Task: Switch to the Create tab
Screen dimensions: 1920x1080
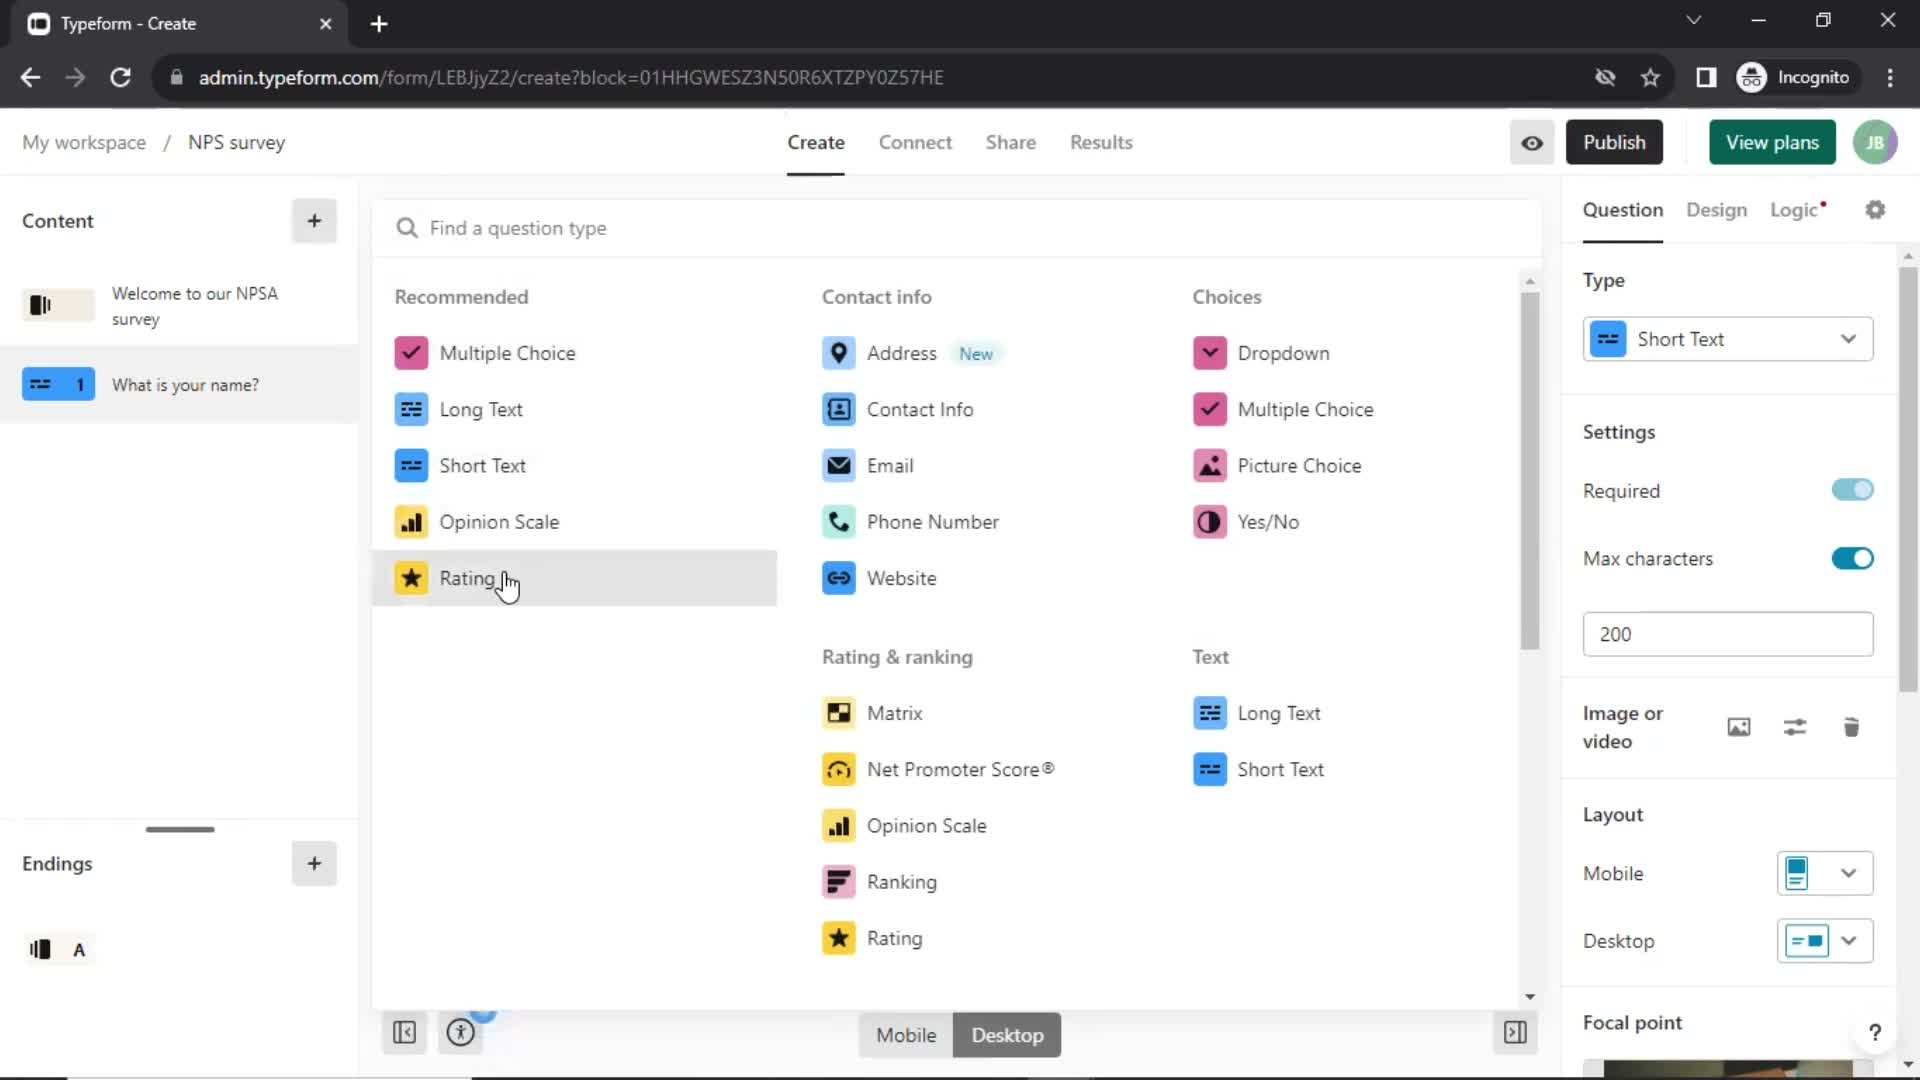Action: pos(815,142)
